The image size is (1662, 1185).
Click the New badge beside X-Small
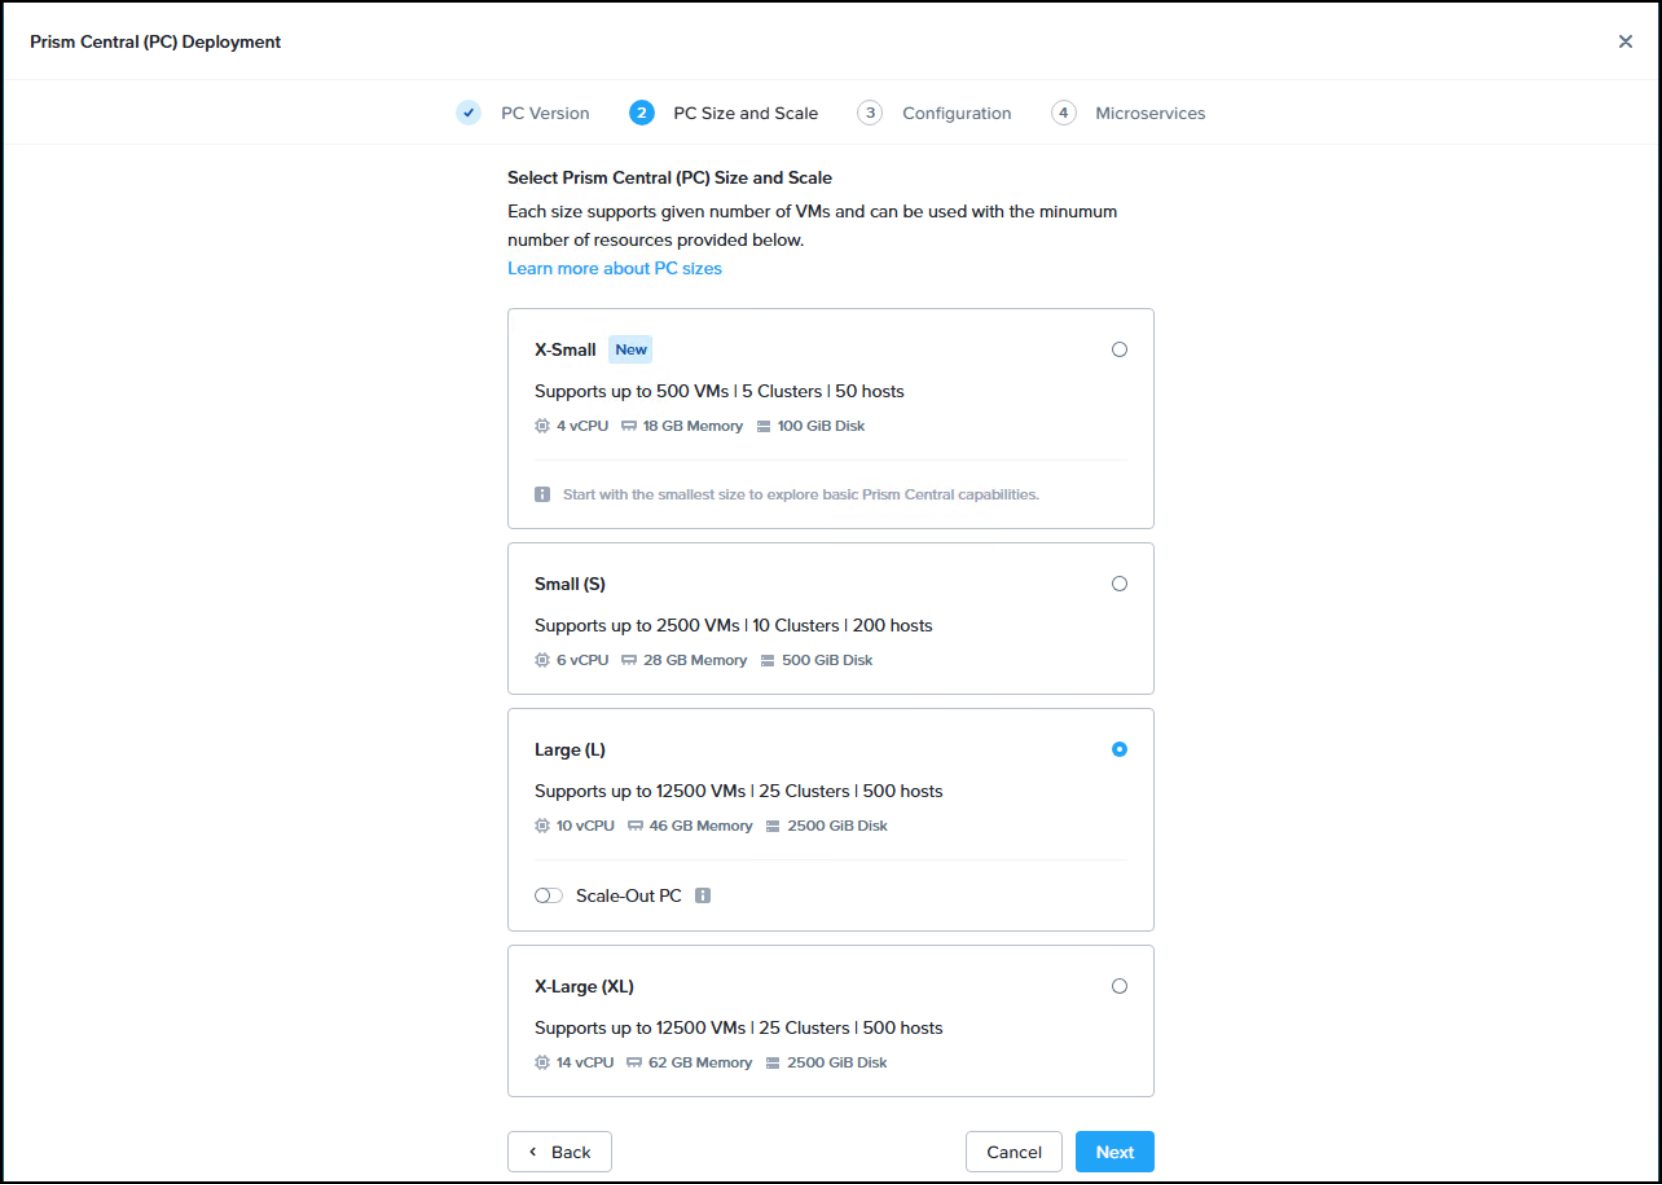click(631, 349)
